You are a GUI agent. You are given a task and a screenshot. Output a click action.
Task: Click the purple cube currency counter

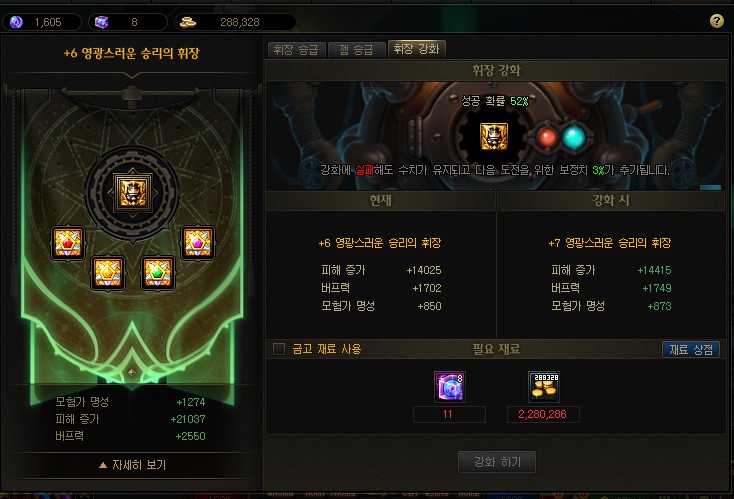[x=128, y=22]
